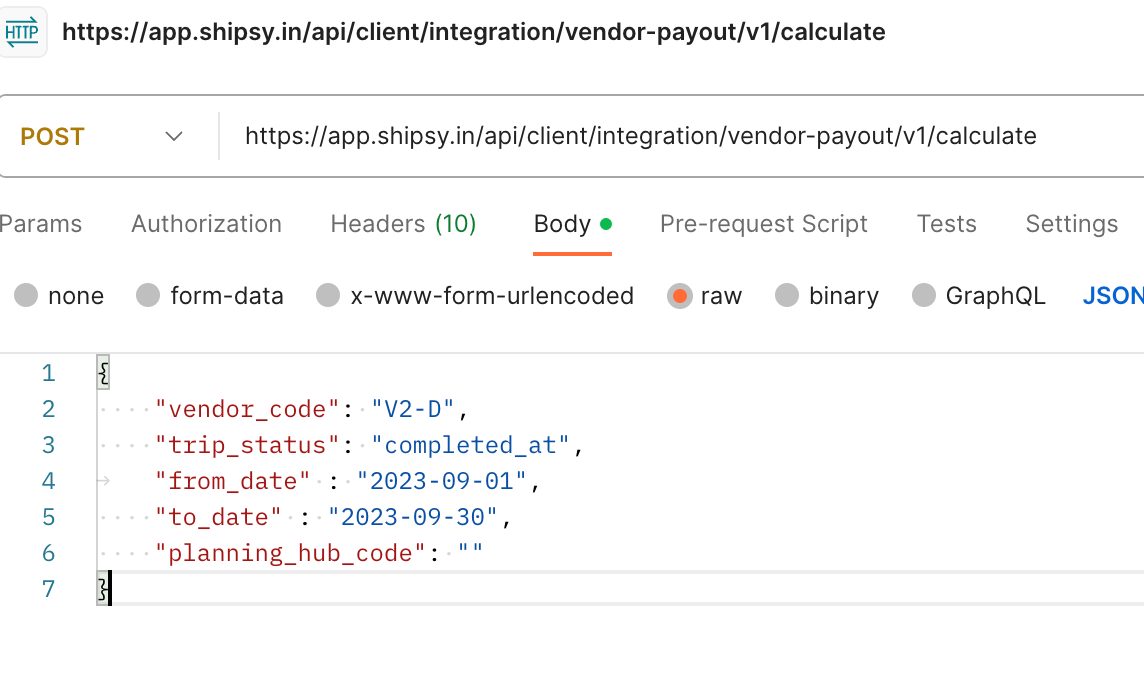This screenshot has width=1144, height=678.
Task: Click the HTTP request type icon
Action: [x=22, y=32]
